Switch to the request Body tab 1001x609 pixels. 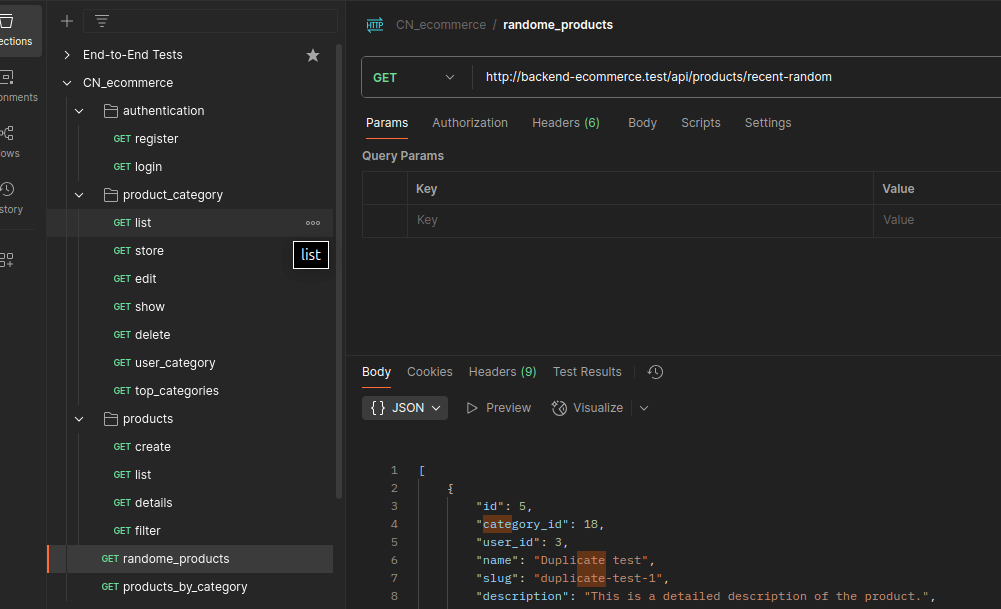(x=642, y=123)
